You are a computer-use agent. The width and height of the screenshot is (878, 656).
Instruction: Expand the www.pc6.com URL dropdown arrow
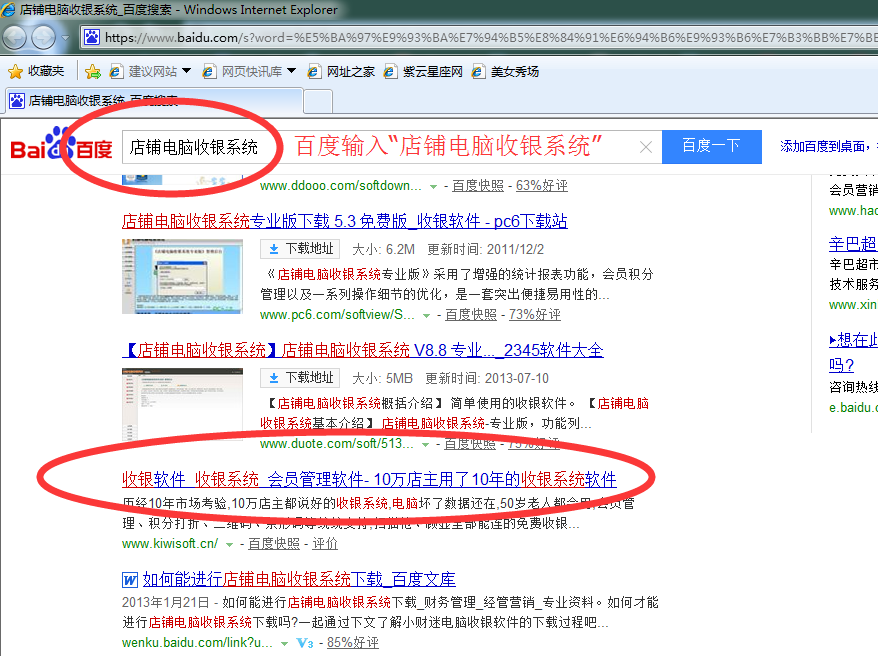(x=426, y=316)
